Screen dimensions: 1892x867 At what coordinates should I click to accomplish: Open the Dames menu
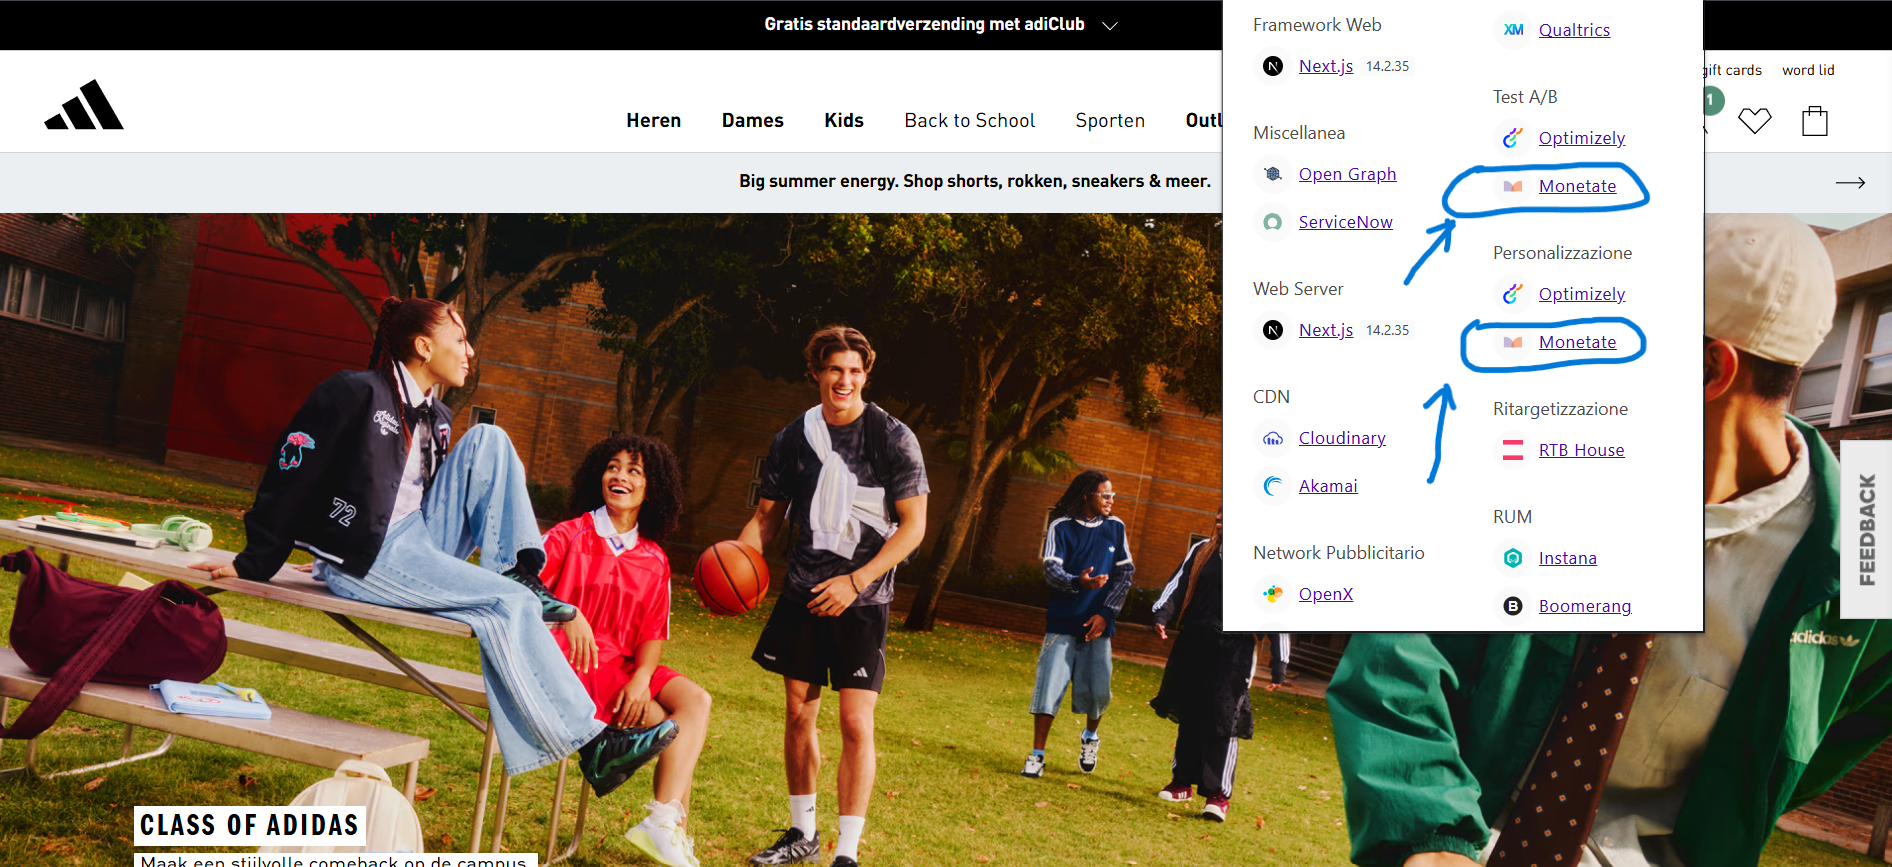[753, 120]
